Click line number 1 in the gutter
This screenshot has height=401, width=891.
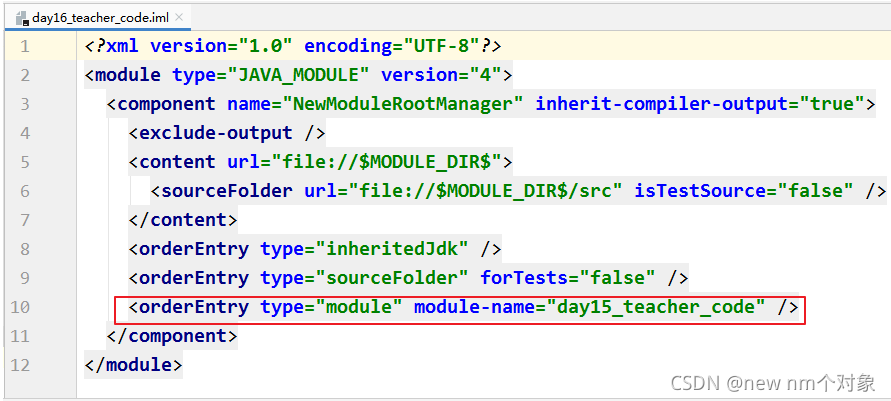(x=24, y=46)
